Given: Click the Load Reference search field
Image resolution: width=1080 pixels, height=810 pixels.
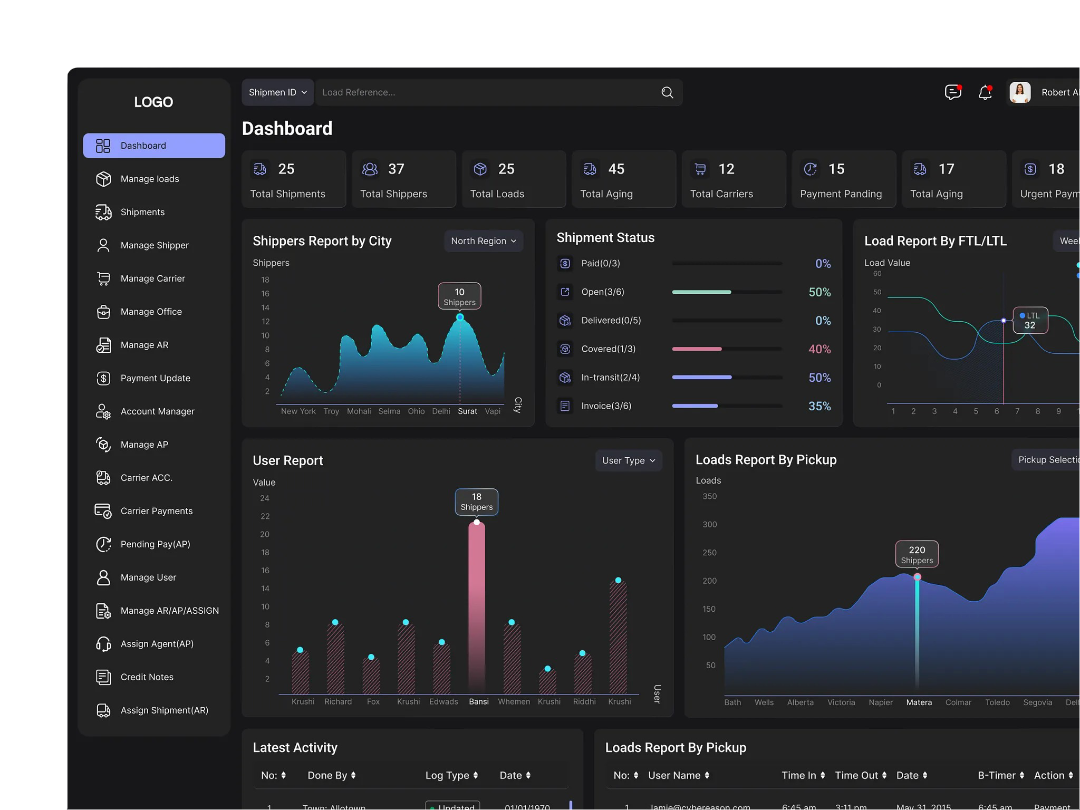Looking at the screenshot, I should pos(485,93).
